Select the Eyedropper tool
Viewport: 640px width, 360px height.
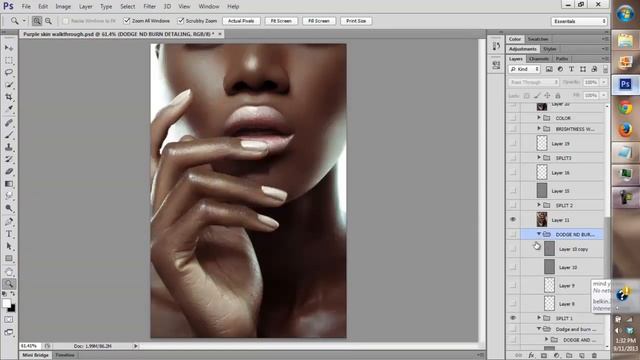pos(9,109)
